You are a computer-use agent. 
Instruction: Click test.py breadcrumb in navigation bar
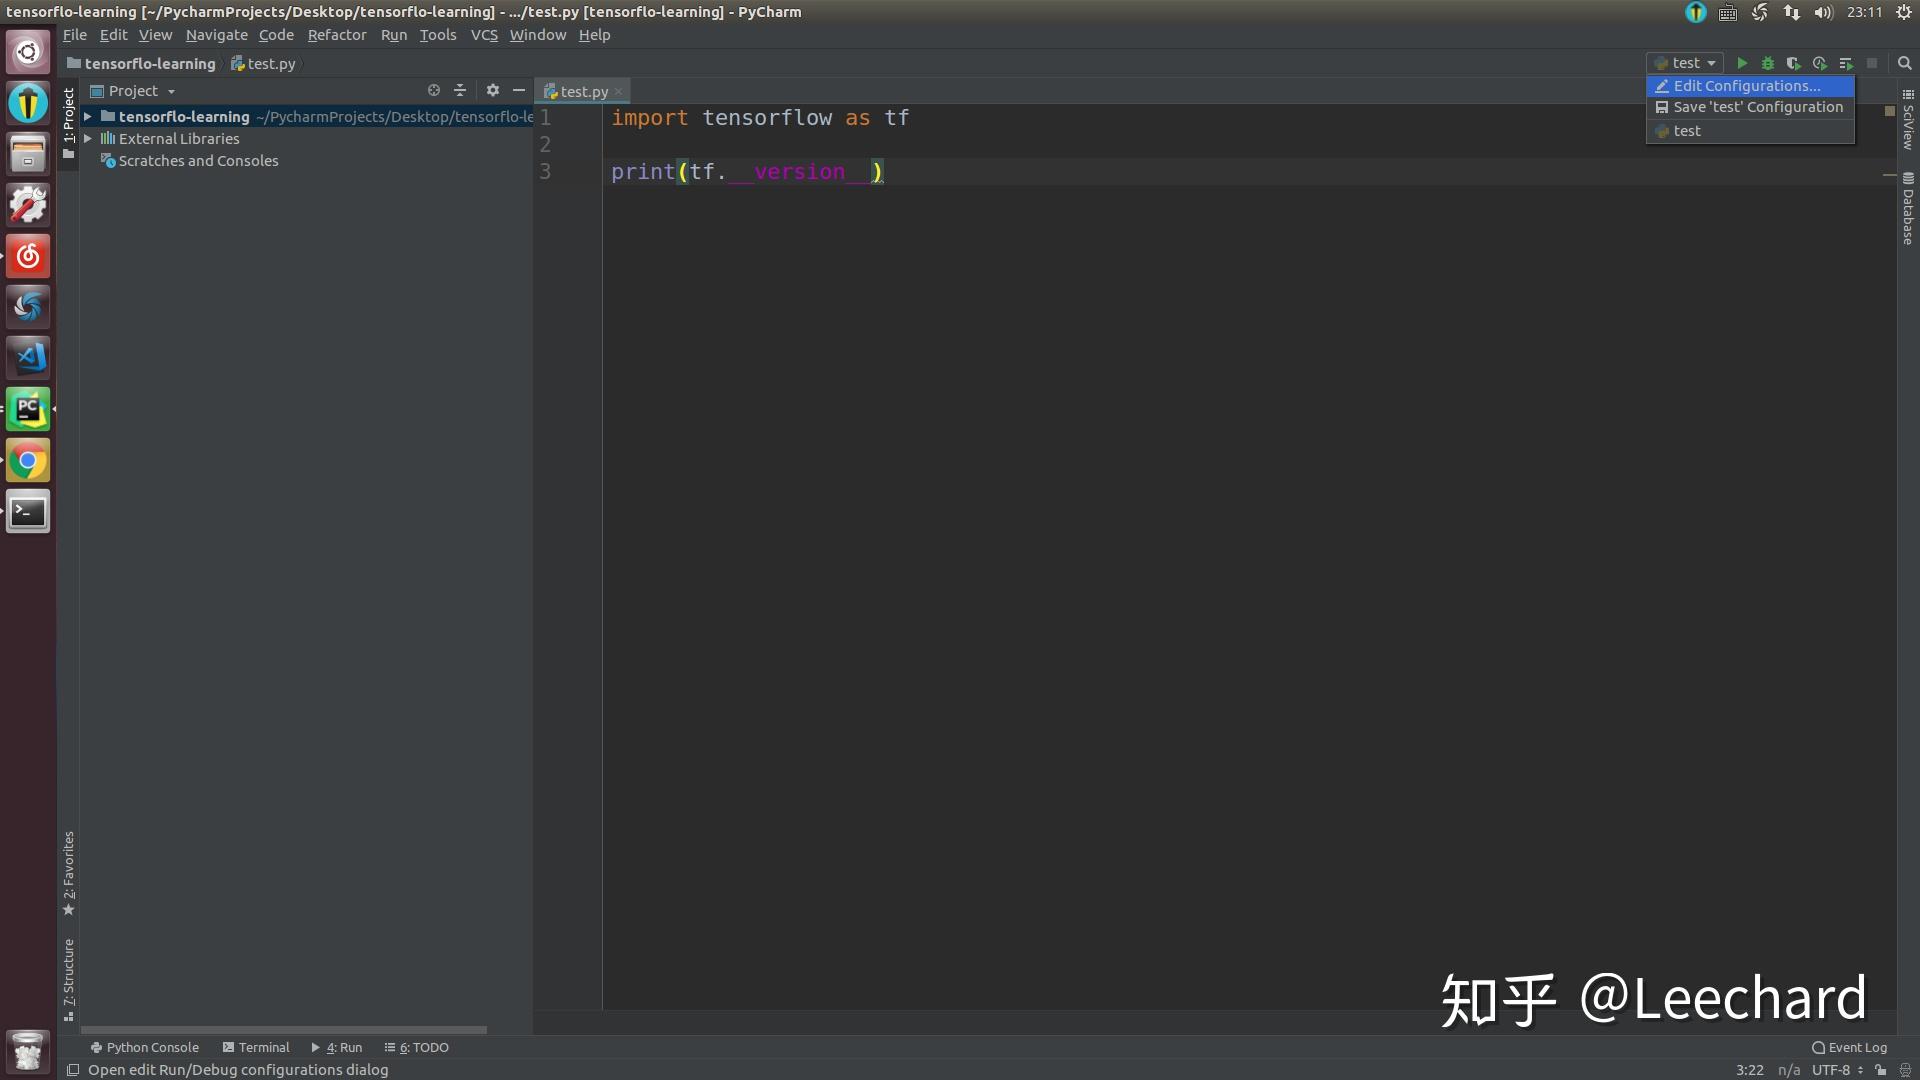pos(263,63)
